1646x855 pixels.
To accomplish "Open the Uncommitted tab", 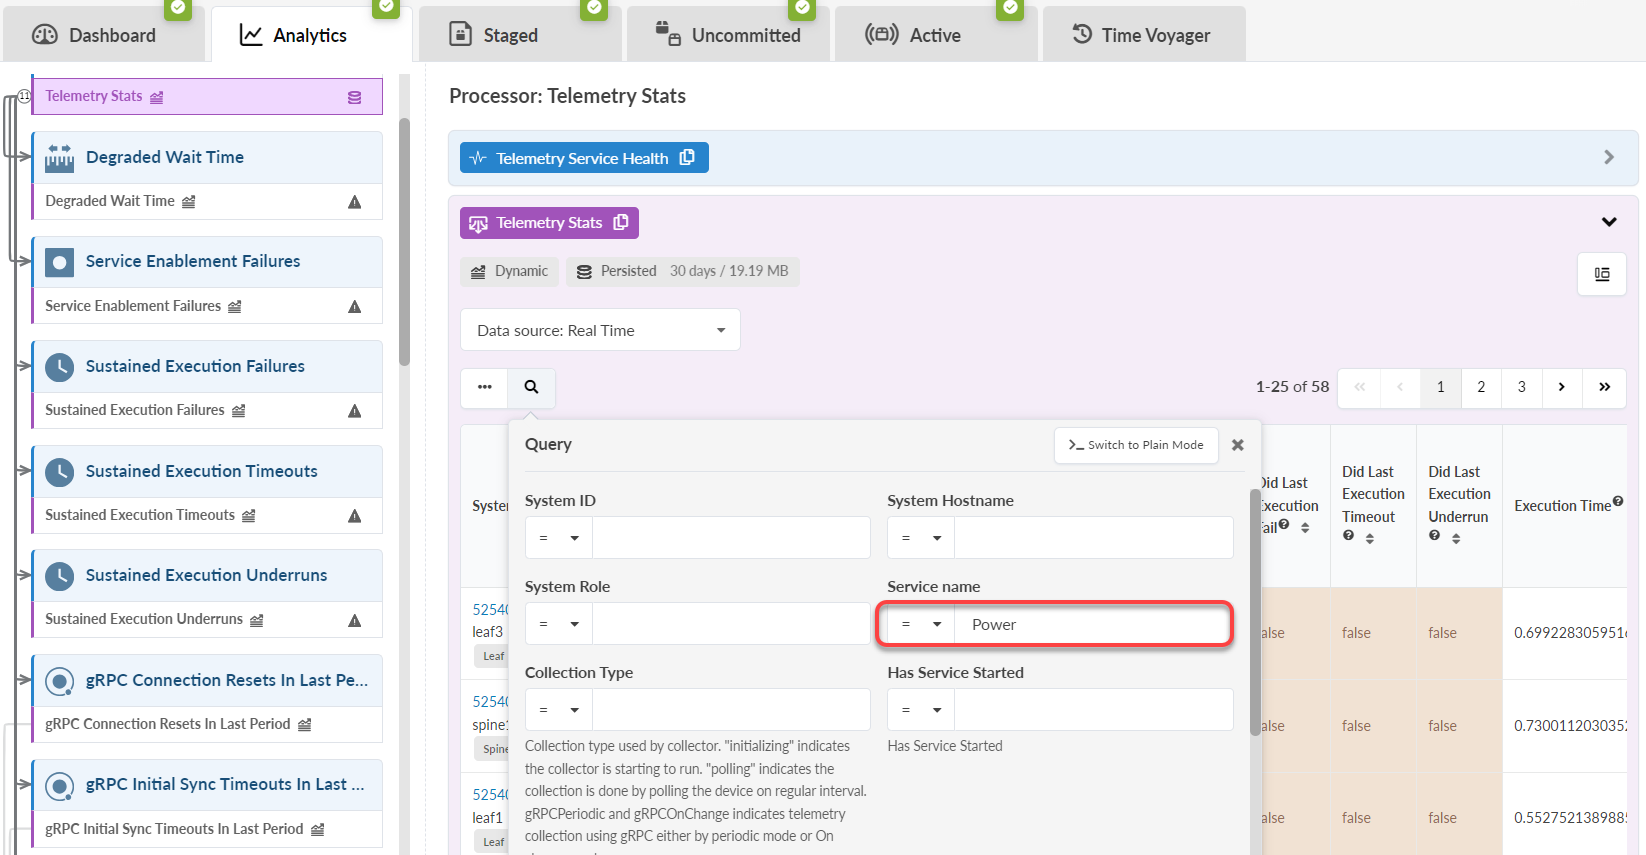I will 728,35.
